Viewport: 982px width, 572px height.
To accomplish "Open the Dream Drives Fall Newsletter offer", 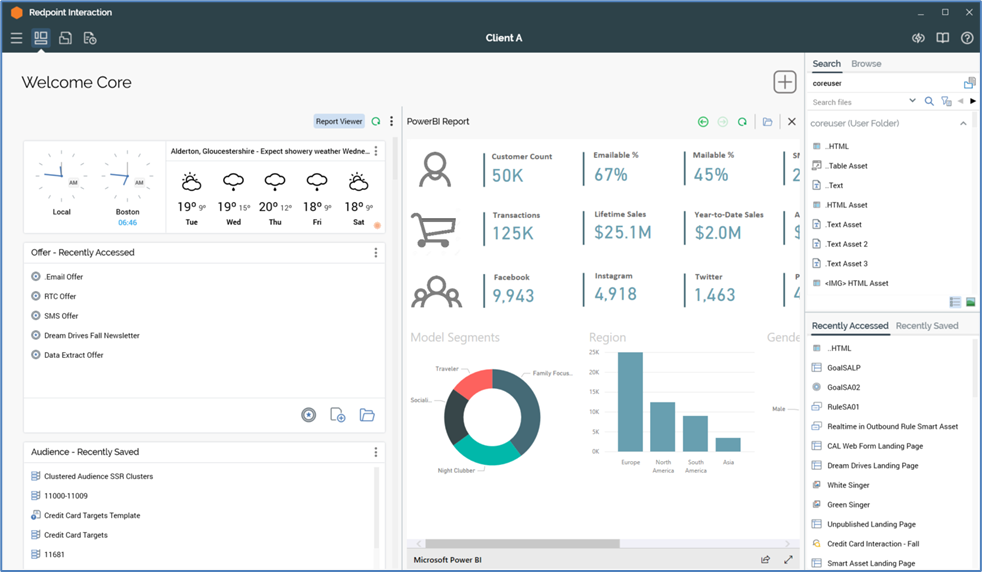I will (x=91, y=336).
